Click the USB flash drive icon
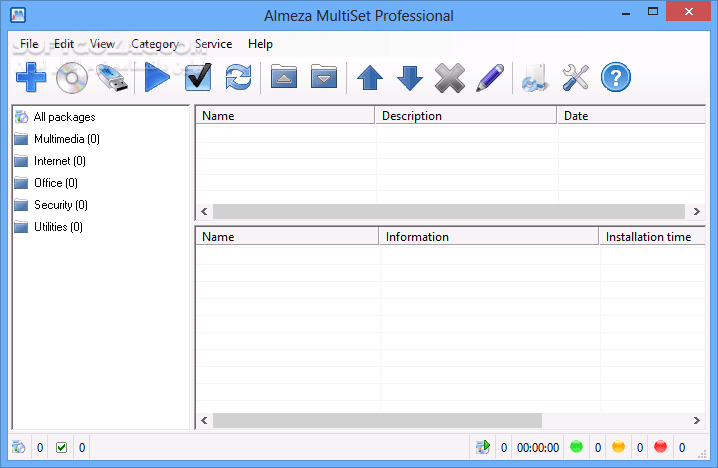This screenshot has height=468, width=718. pyautogui.click(x=112, y=77)
